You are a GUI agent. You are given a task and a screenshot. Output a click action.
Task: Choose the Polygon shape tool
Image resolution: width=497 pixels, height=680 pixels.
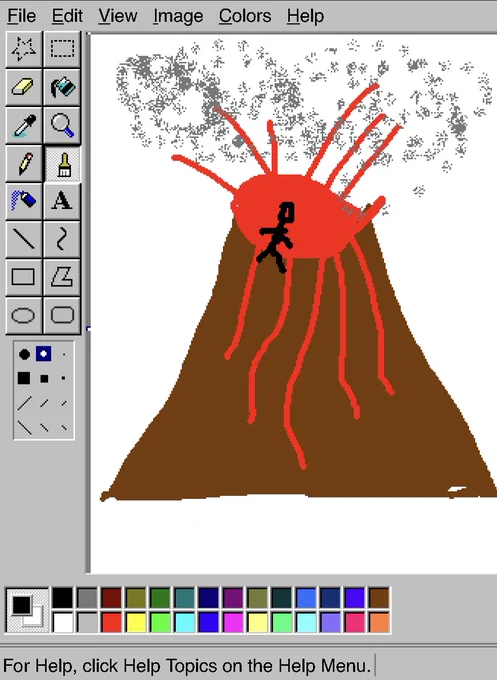pos(62,277)
